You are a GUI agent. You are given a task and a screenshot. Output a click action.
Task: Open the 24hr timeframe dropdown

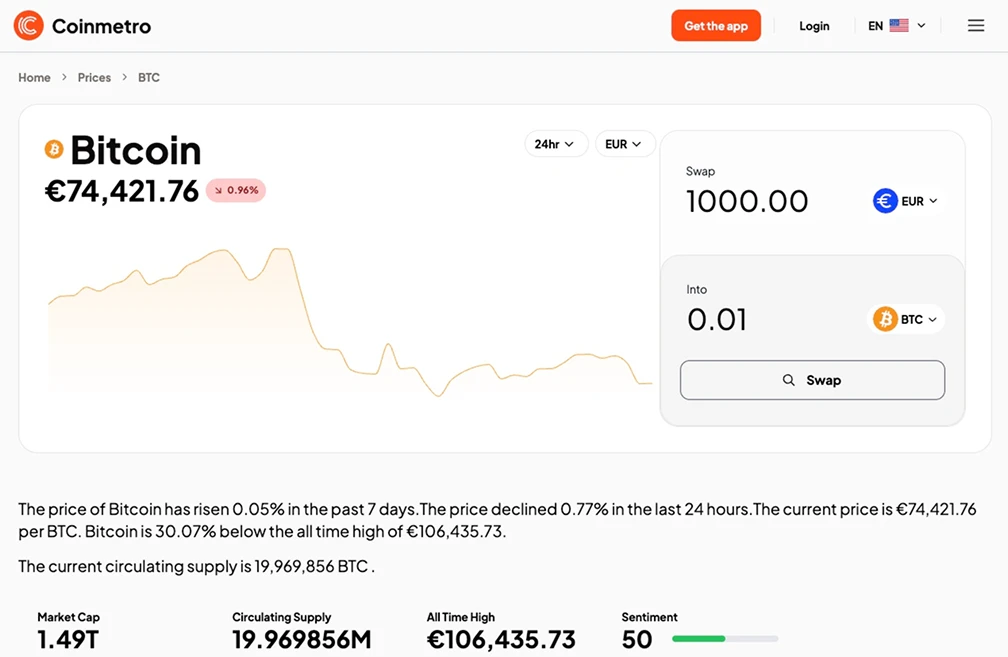tap(556, 143)
